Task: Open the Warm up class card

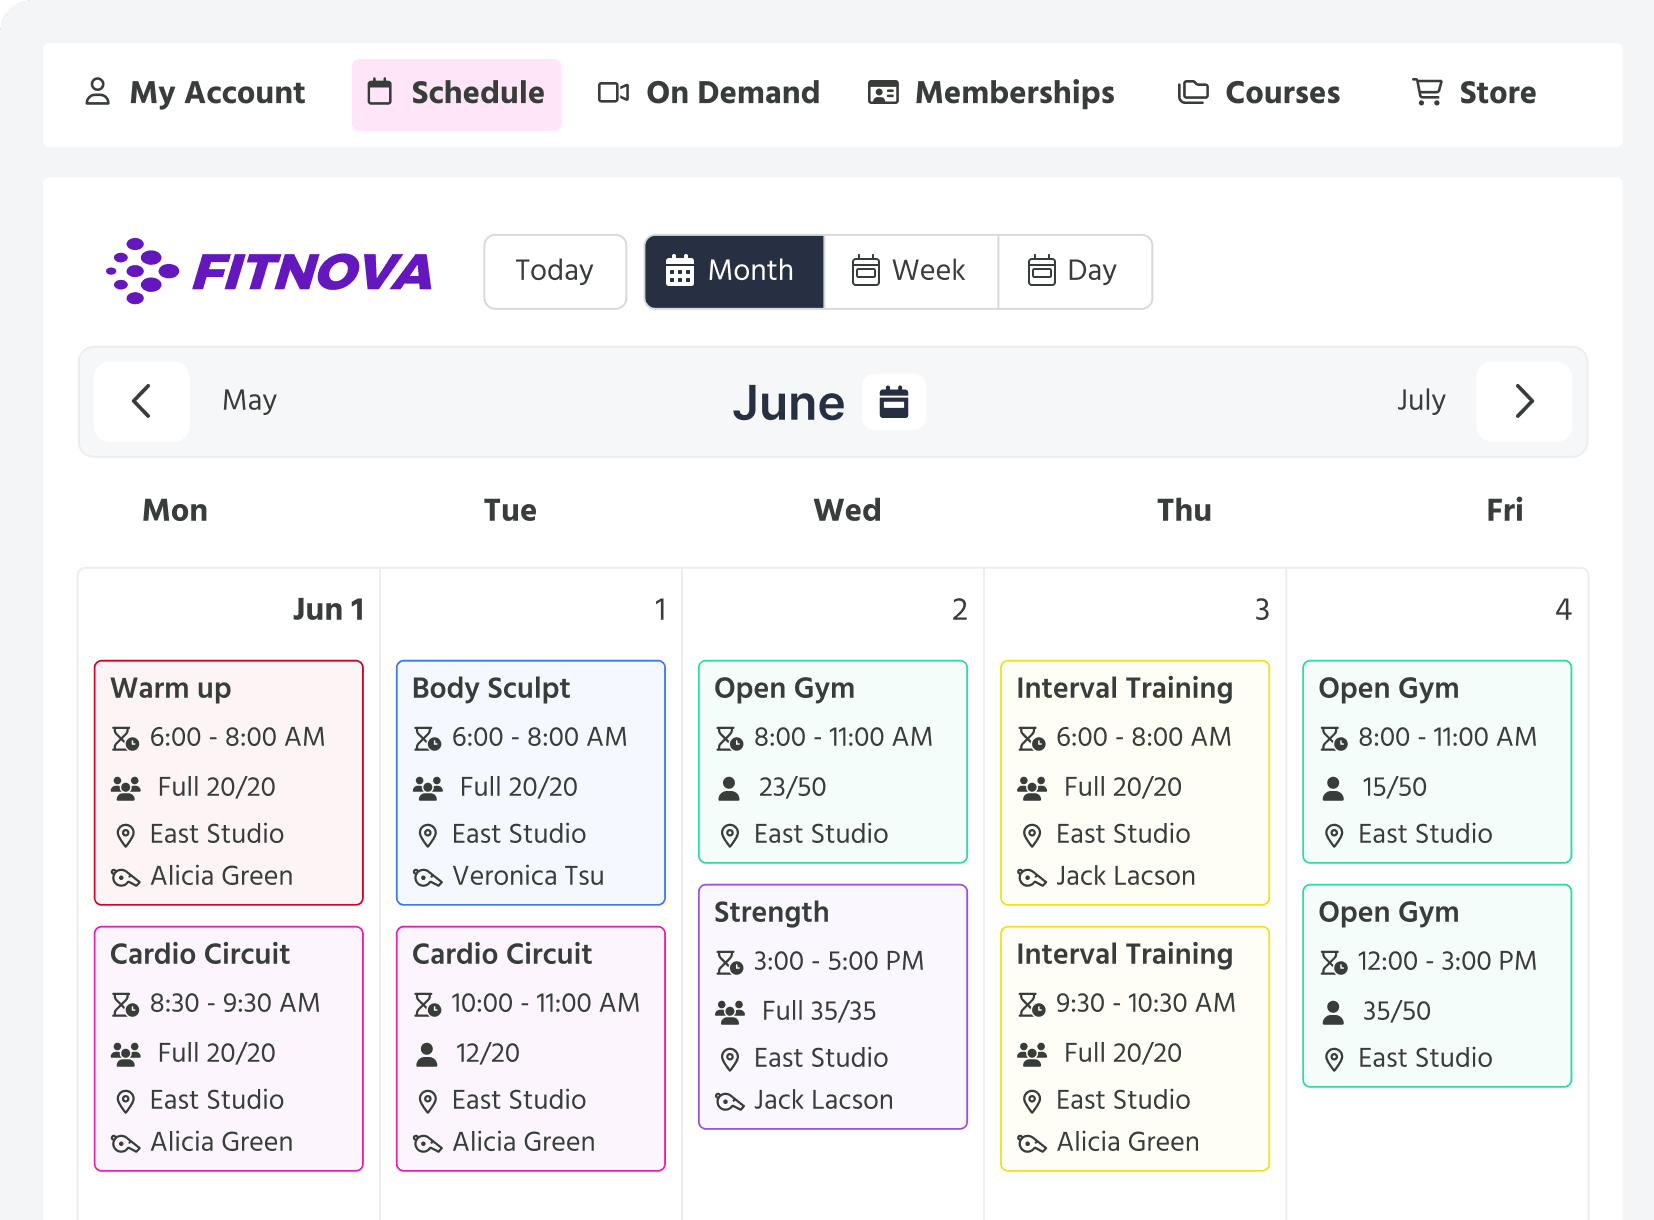Action: pos(229,782)
